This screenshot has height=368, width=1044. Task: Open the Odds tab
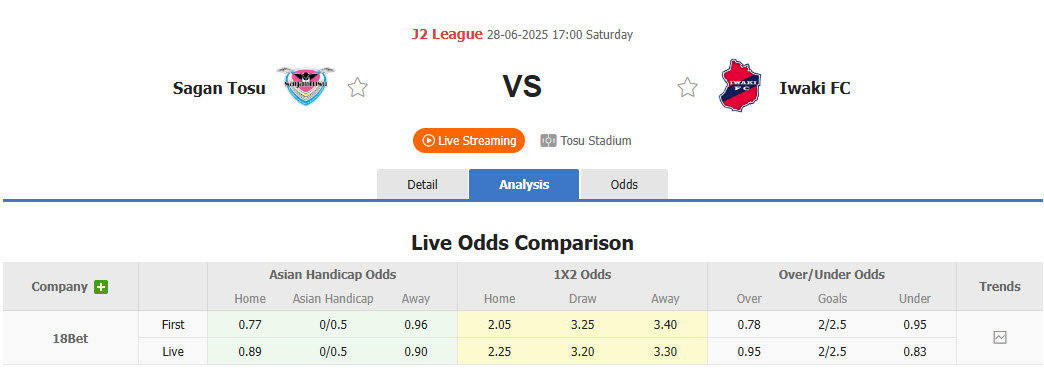pos(624,184)
